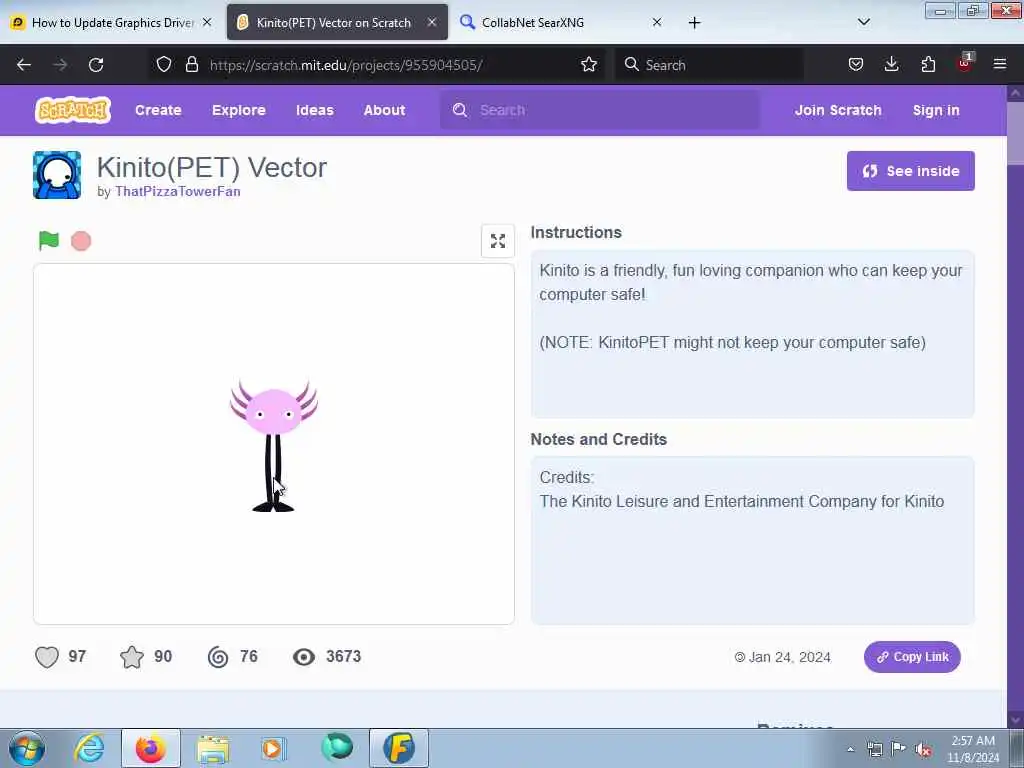Click the Scratch logo
The height and width of the screenshot is (768, 1024).
(73, 110)
